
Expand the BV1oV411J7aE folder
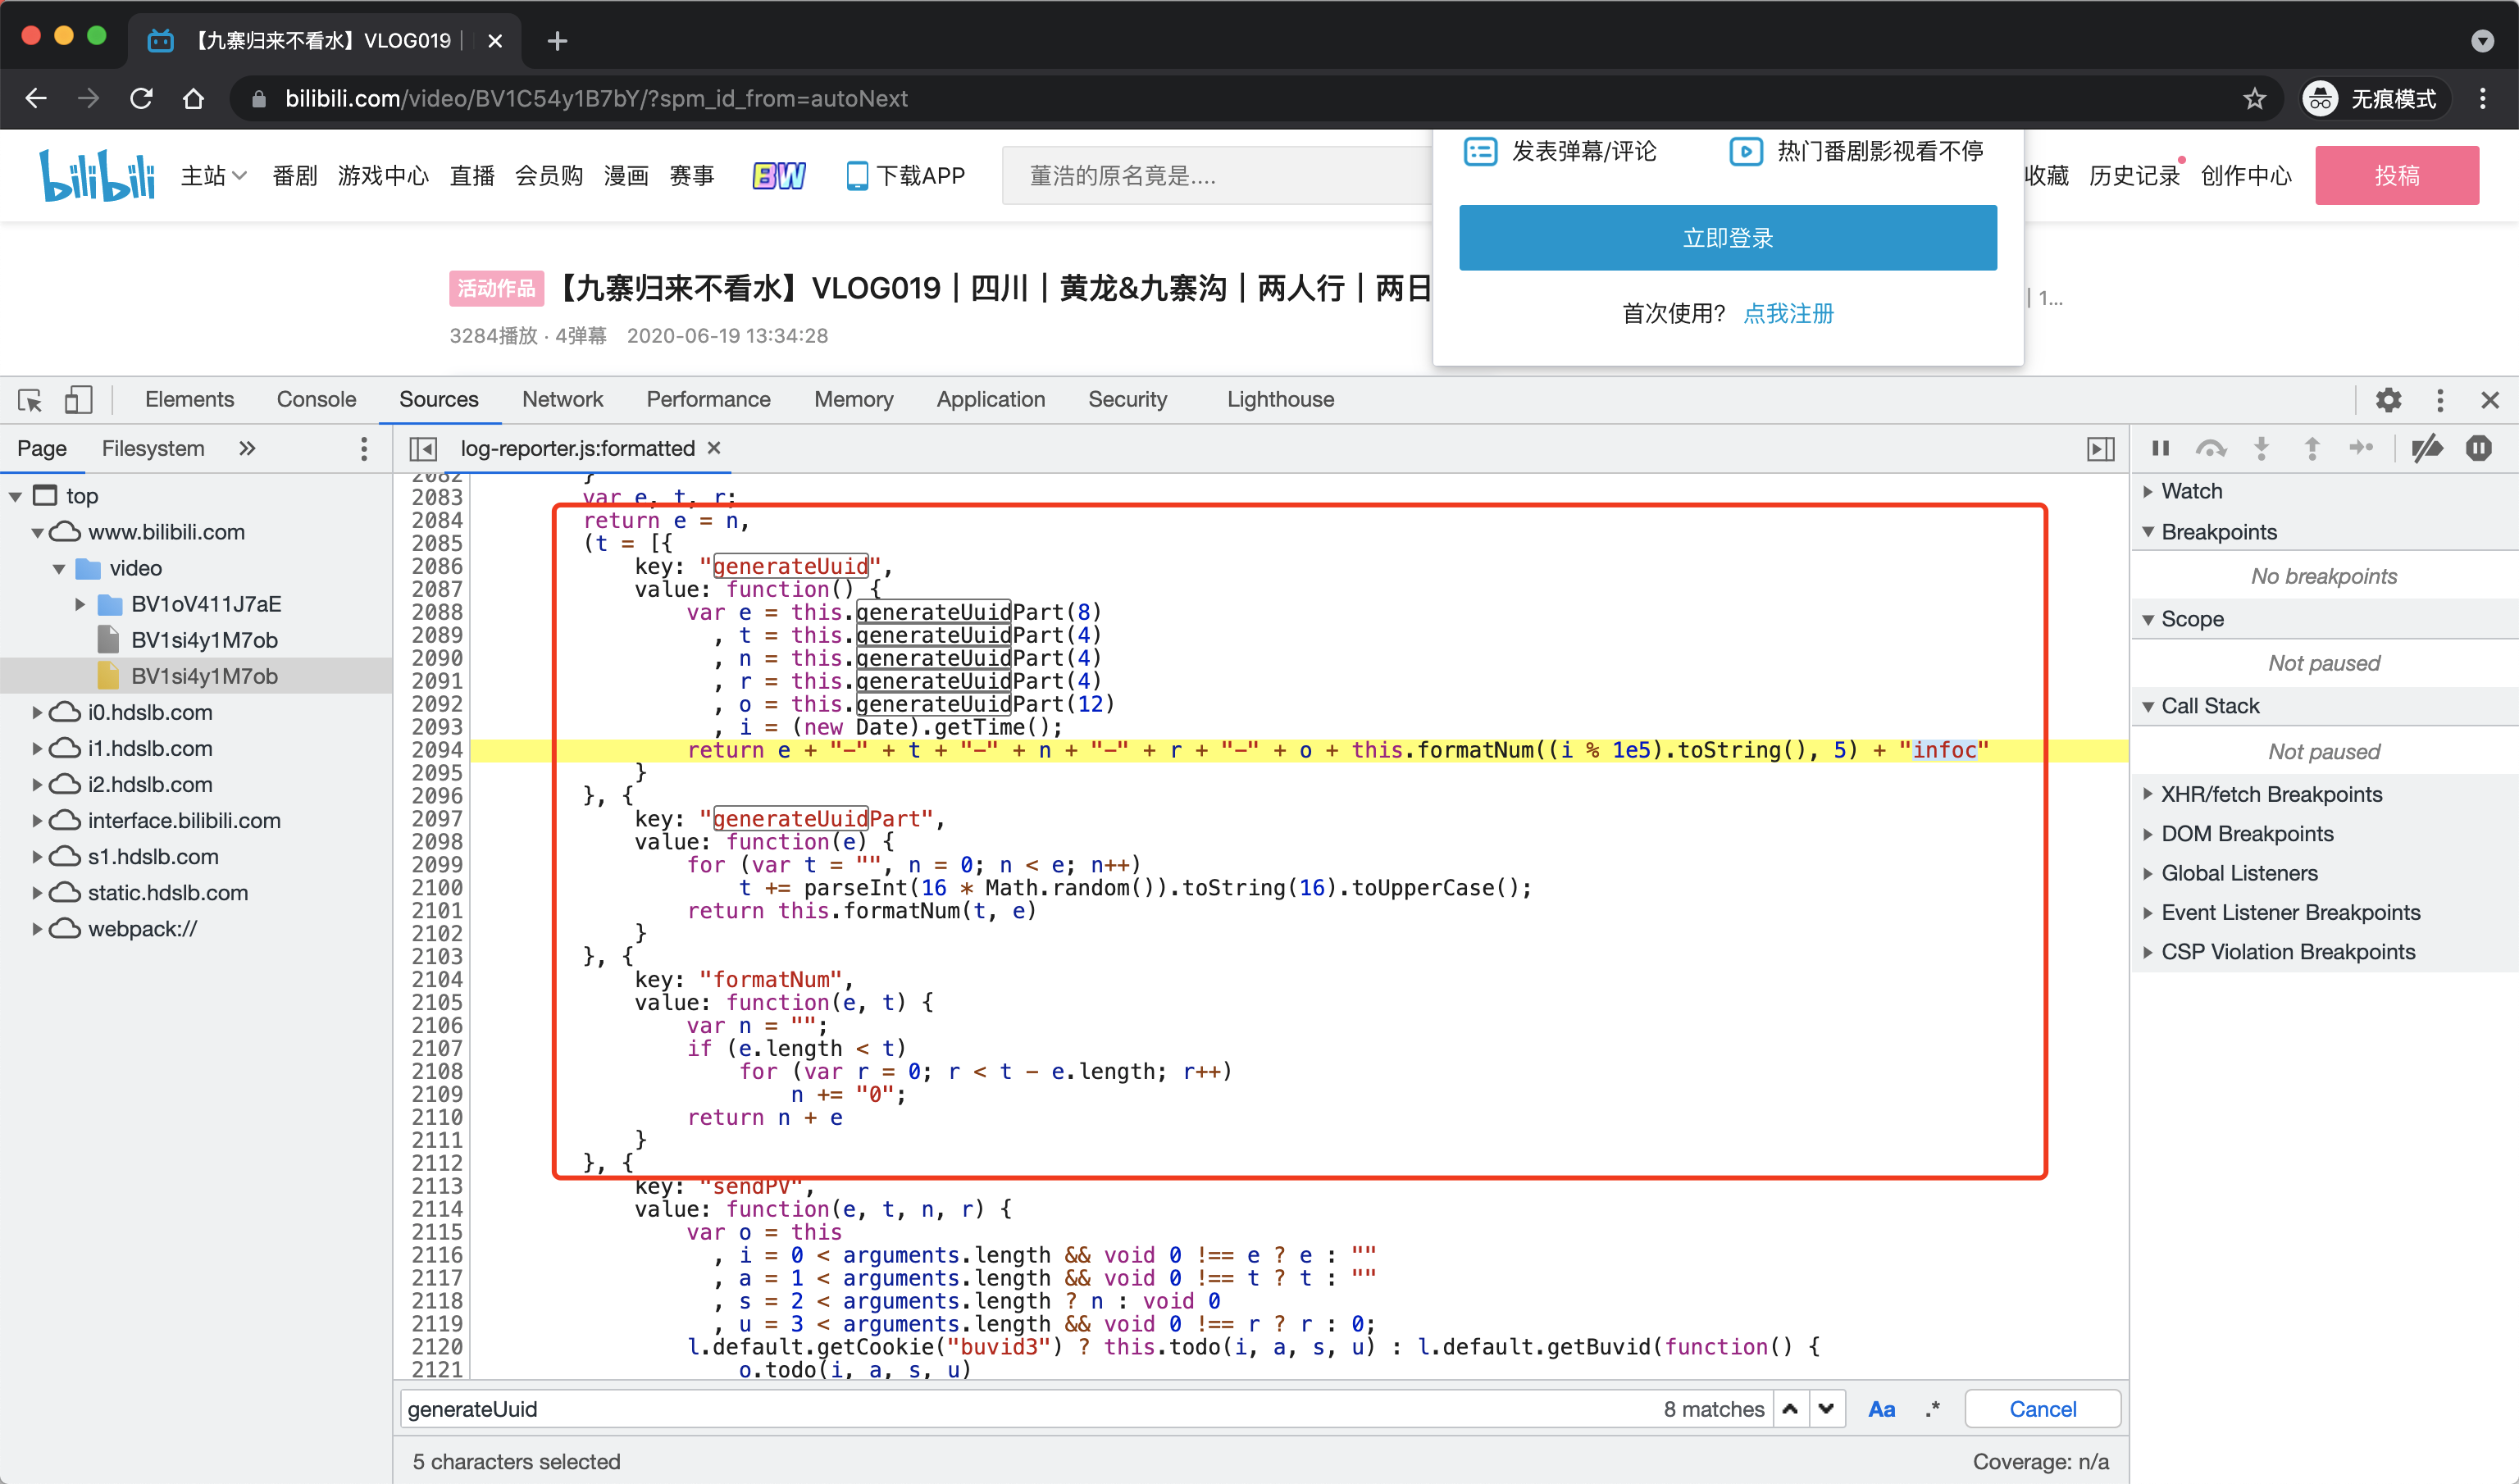80,604
